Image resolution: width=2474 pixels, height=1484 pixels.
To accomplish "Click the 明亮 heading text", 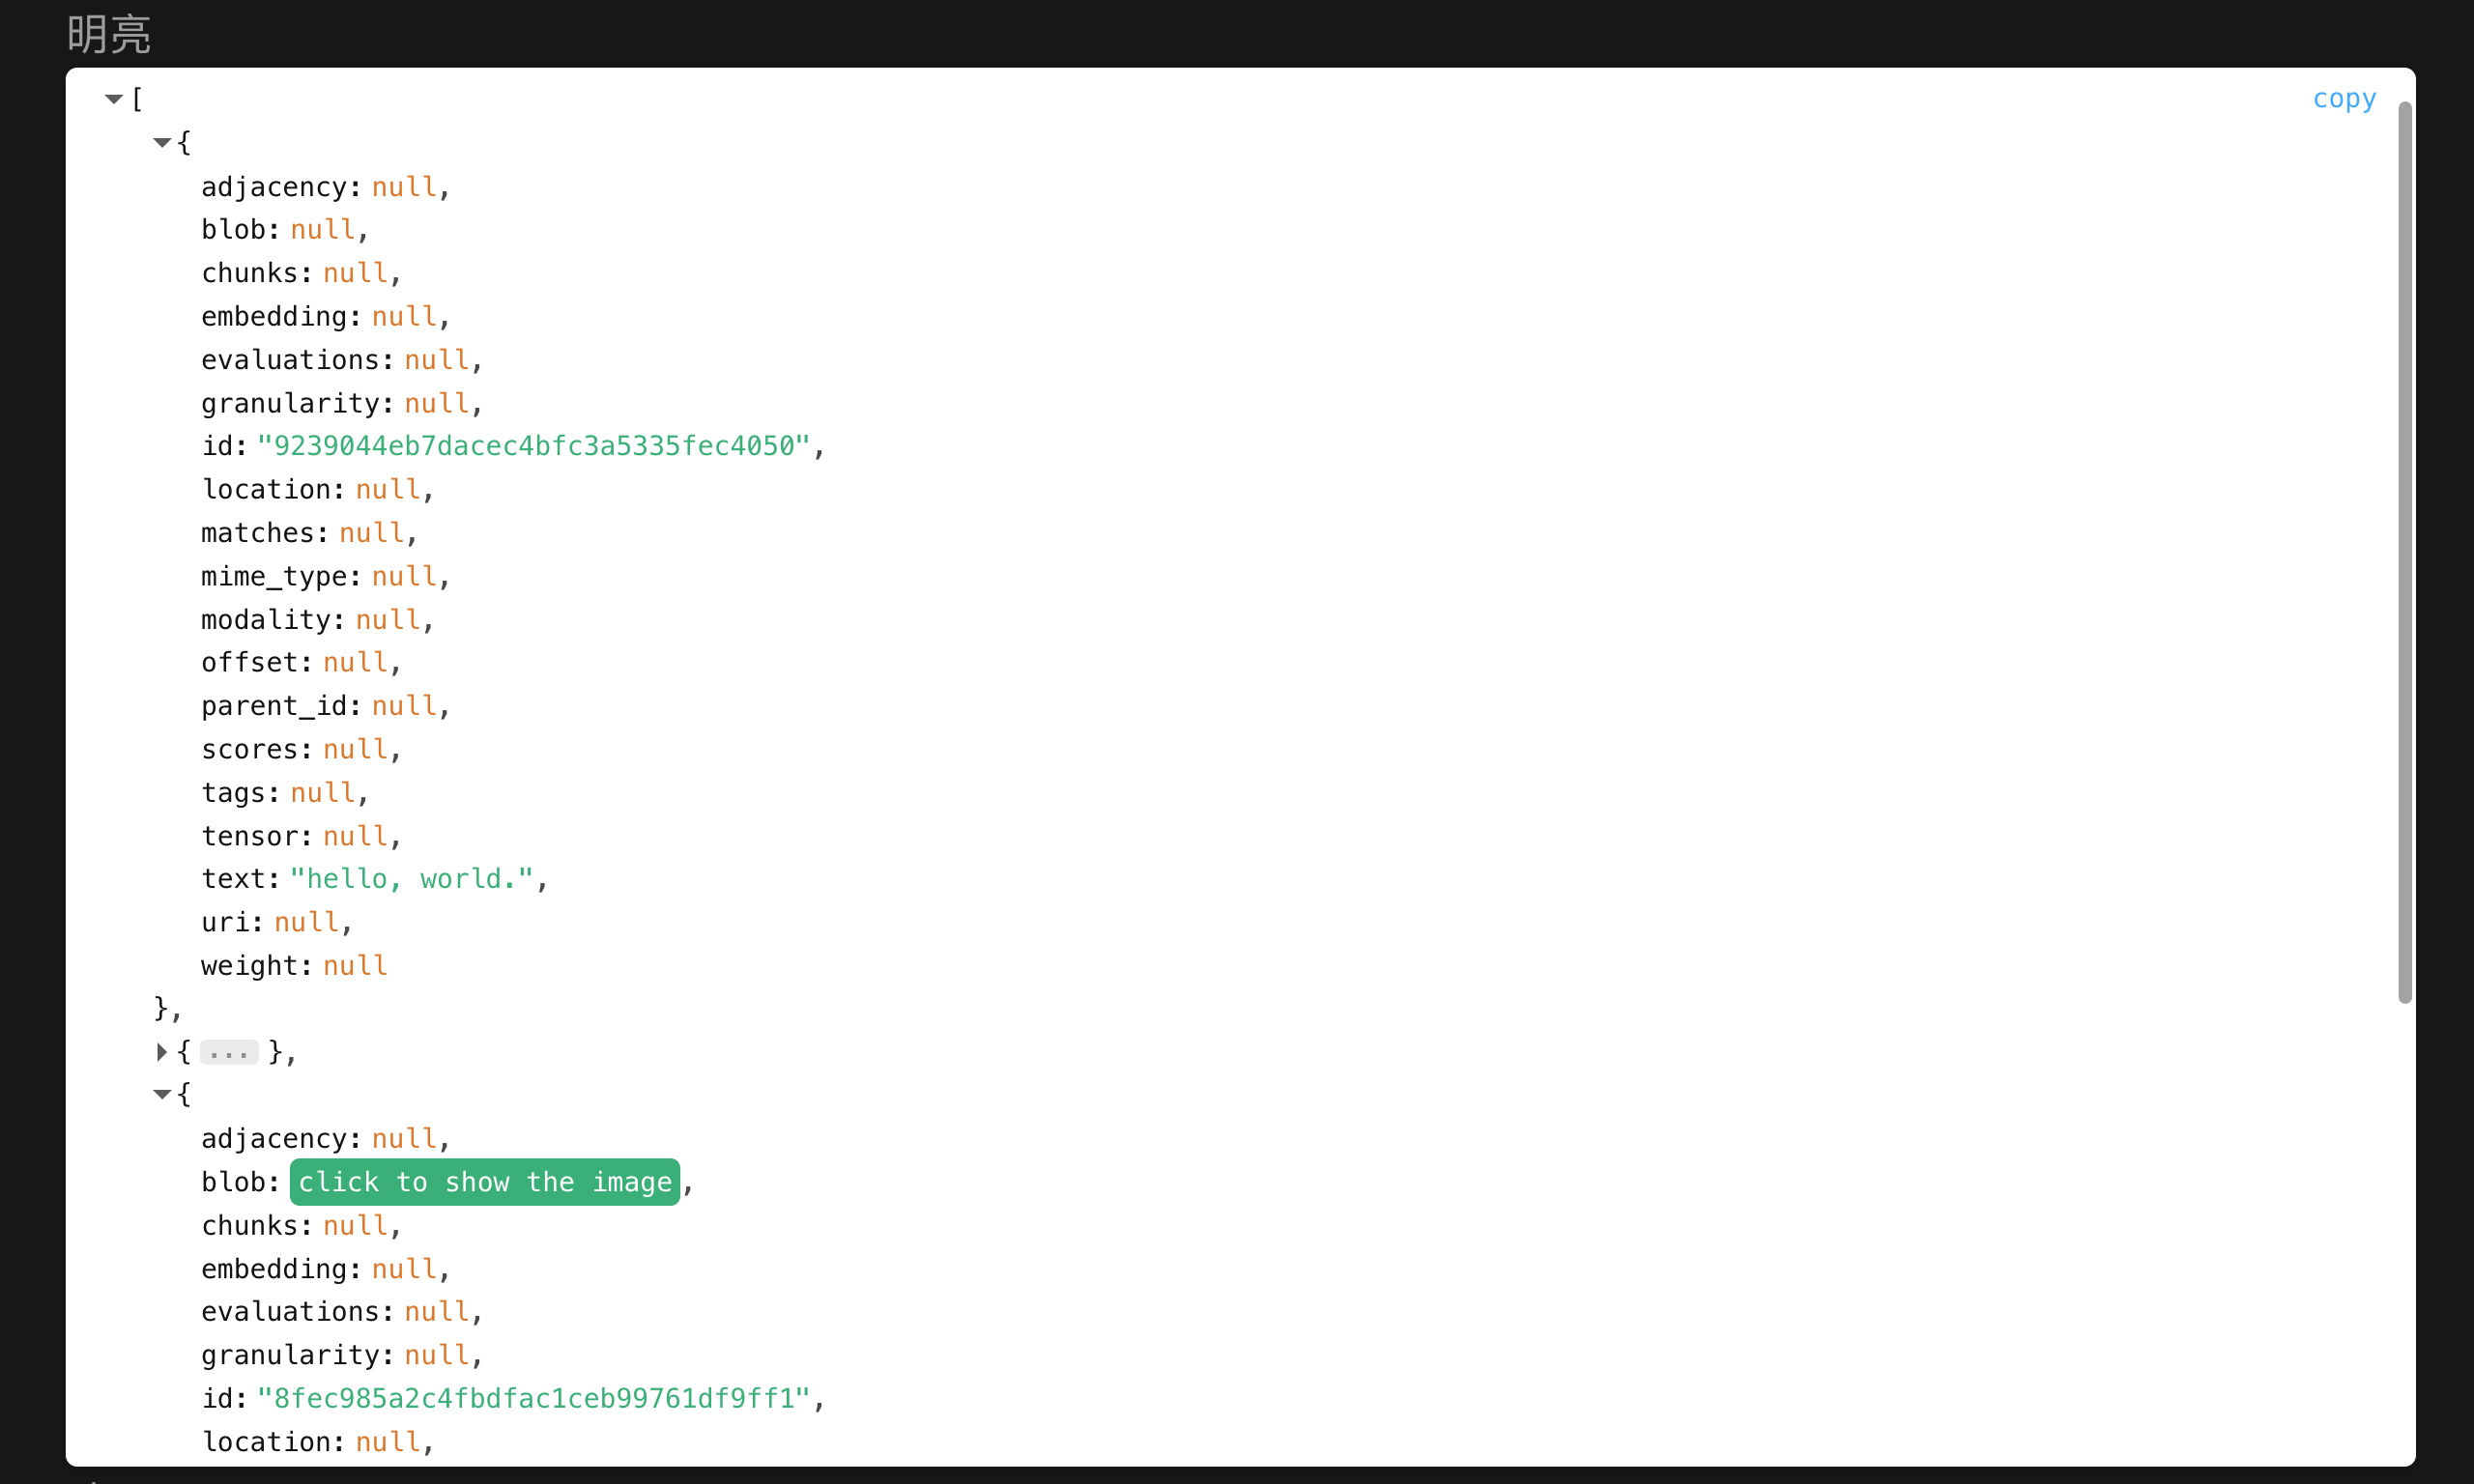I will 109,35.
